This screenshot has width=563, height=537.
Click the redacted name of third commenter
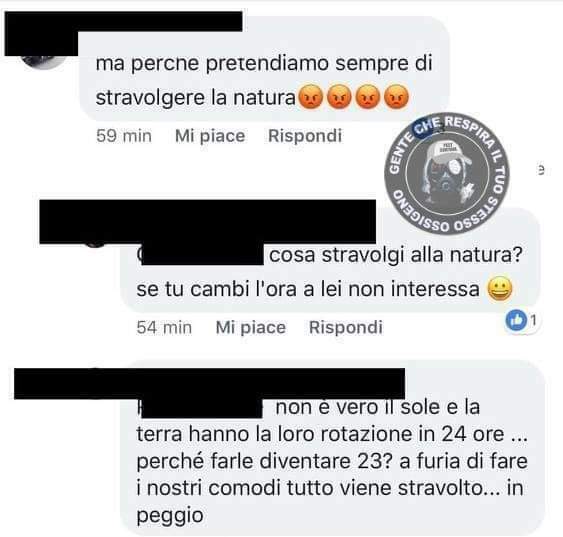pyautogui.click(x=209, y=383)
